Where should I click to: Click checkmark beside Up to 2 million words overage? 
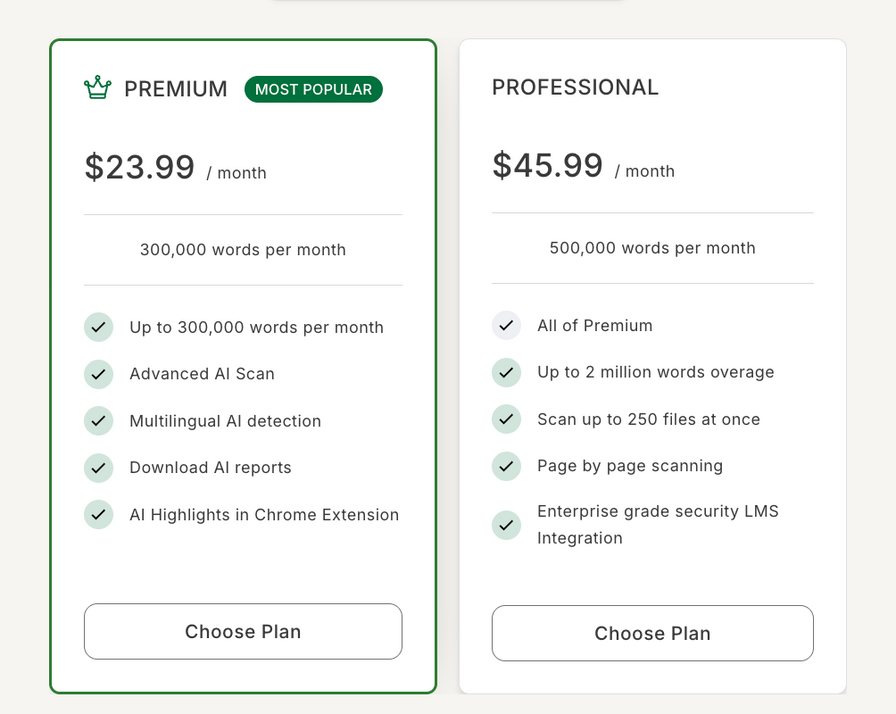click(506, 372)
